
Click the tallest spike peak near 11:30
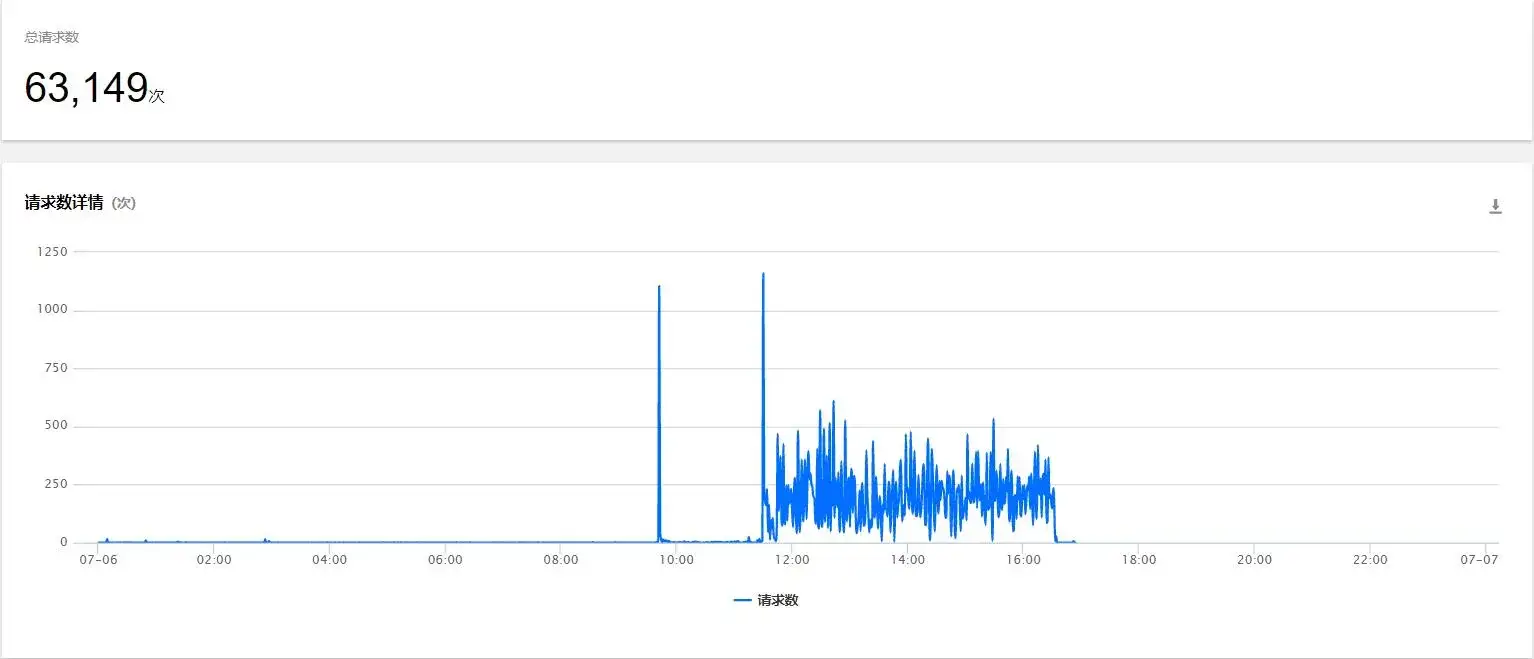pos(763,274)
